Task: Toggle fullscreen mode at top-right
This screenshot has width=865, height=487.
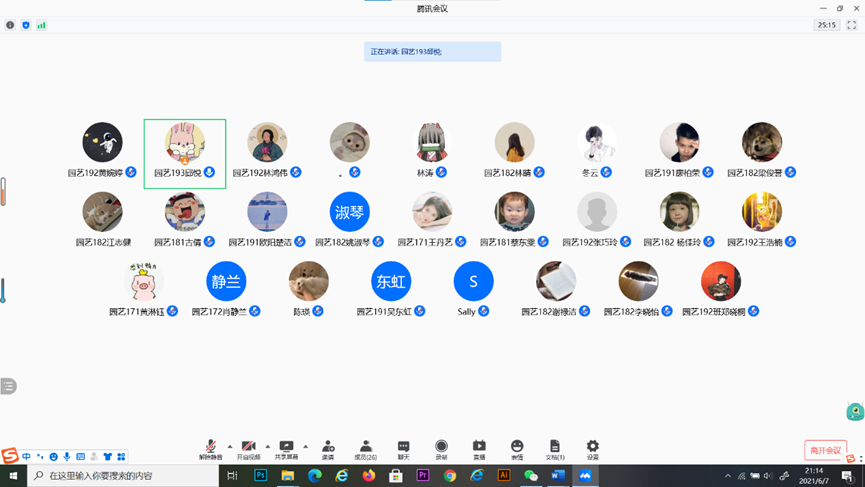Action: point(852,25)
